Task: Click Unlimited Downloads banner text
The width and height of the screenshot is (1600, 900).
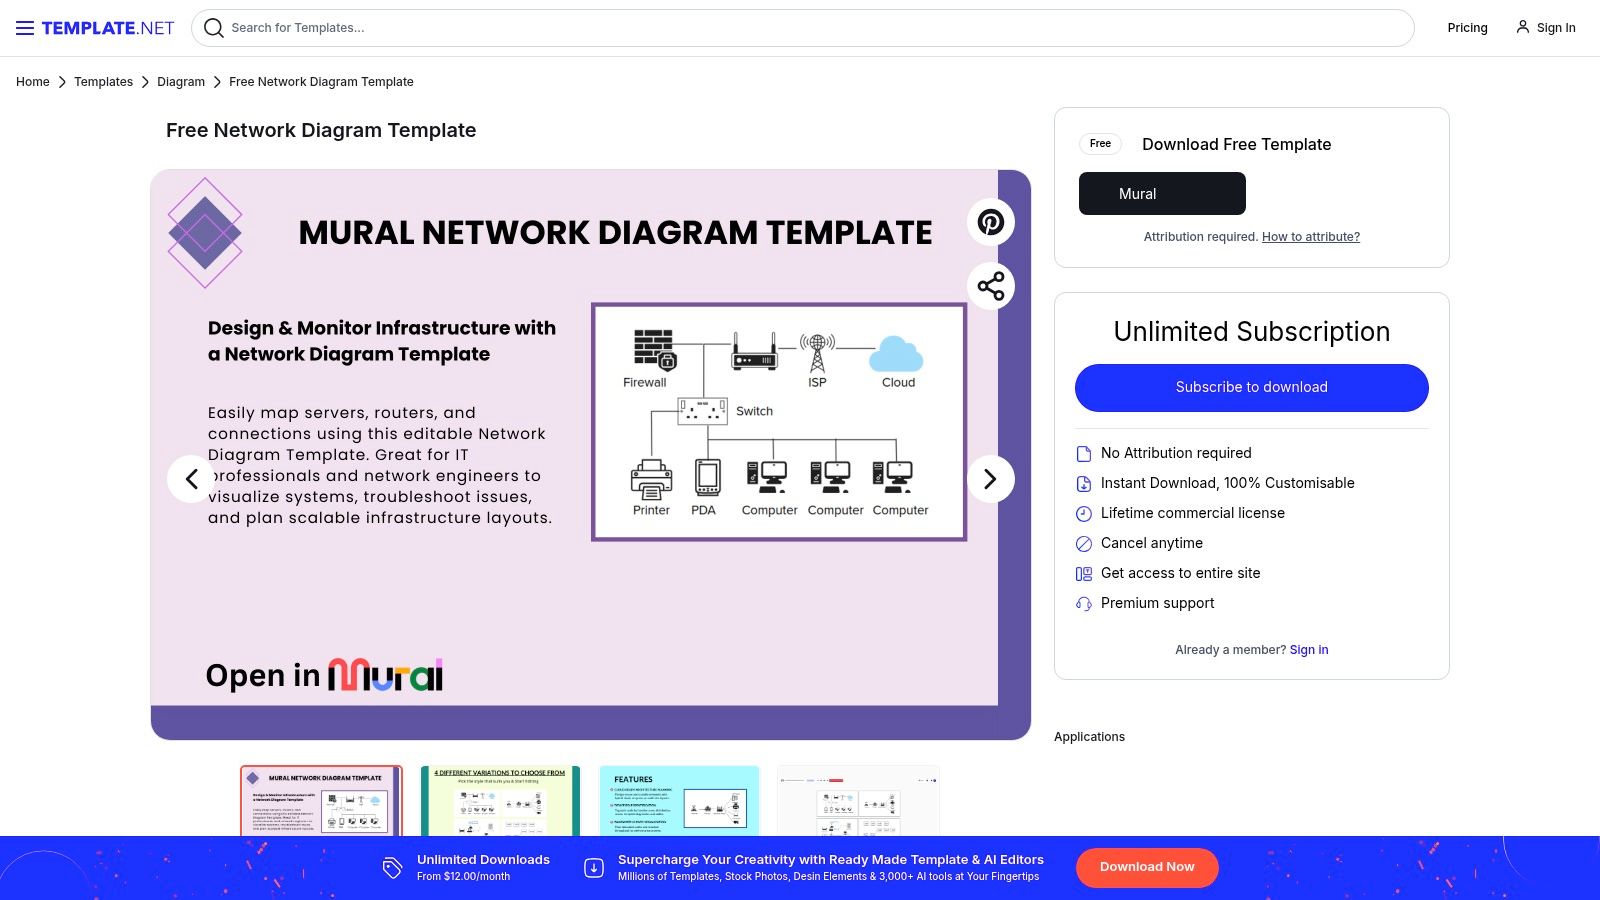Action: coord(483,860)
